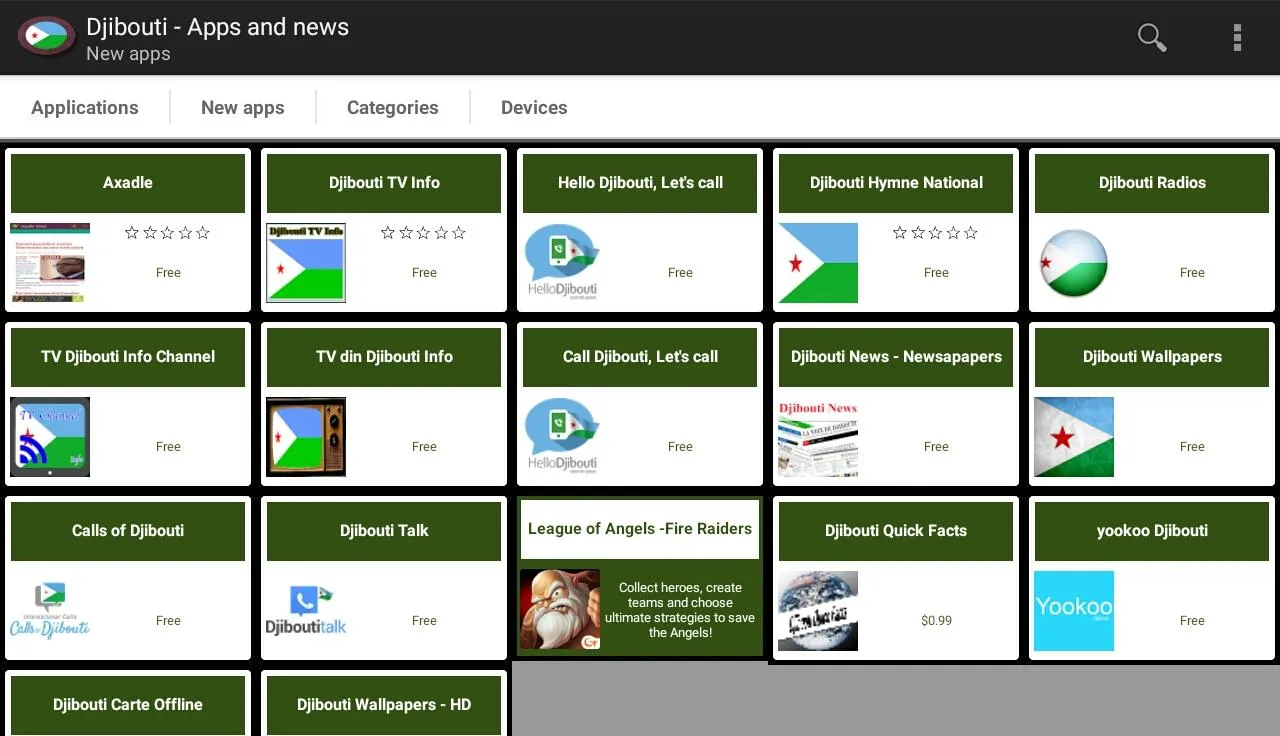Select Djibouti News - Newsapapers title
Viewport: 1280px width, 736px height.
896,357
